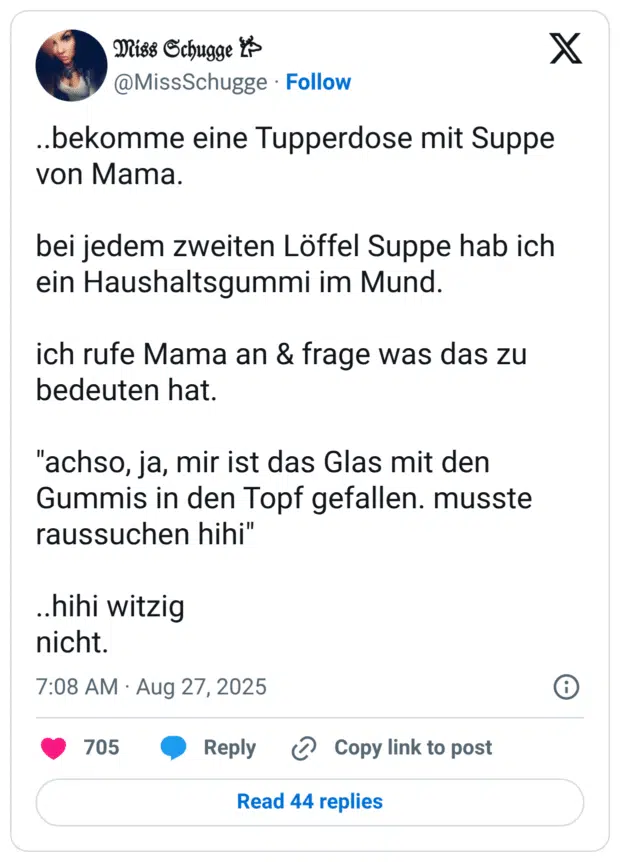Image resolution: width=620 pixels, height=862 pixels.
Task: Click the 7:08 AM time label
Action: point(73,687)
